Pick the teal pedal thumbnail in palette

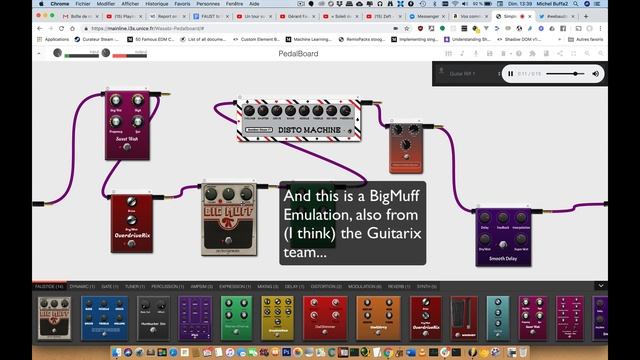click(498, 318)
